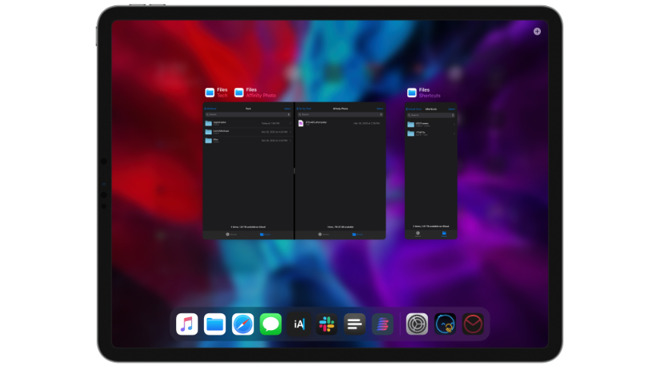Open the document file in Affinity Photo window

(x=340, y=123)
